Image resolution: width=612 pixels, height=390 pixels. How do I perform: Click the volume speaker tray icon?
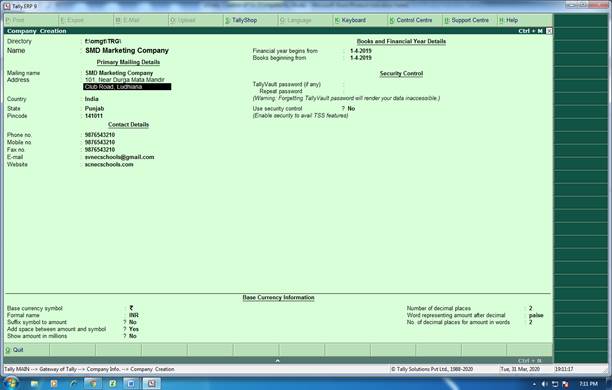544,384
